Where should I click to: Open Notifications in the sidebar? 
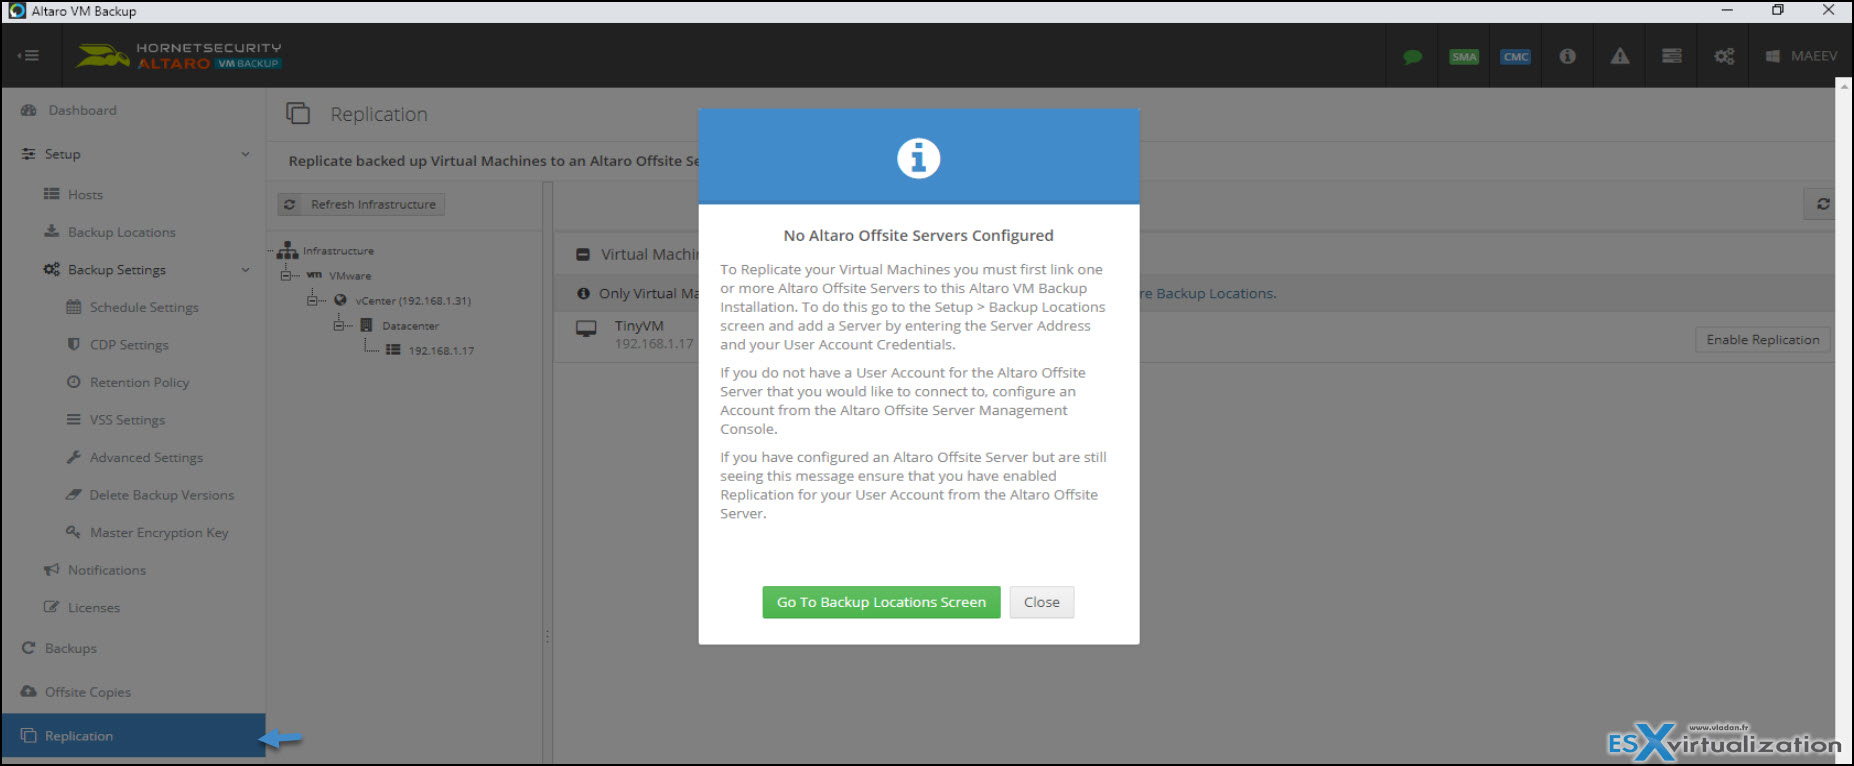[x=107, y=570]
